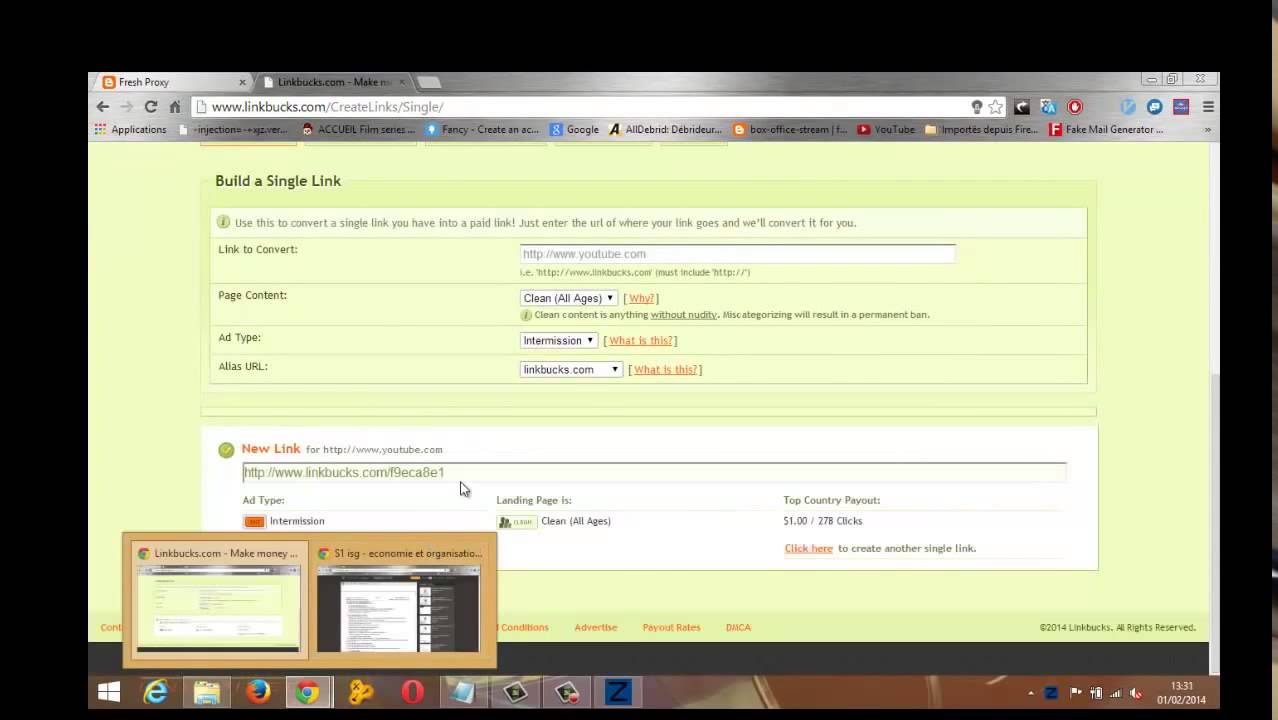Go back with the browser back arrow
The height and width of the screenshot is (720, 1278).
point(102,106)
